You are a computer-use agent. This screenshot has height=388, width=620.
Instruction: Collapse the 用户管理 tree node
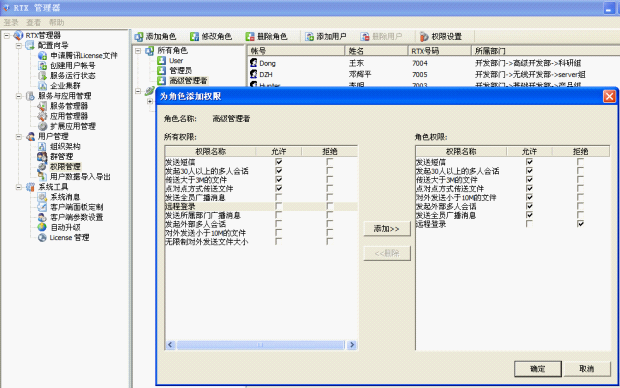point(19,137)
